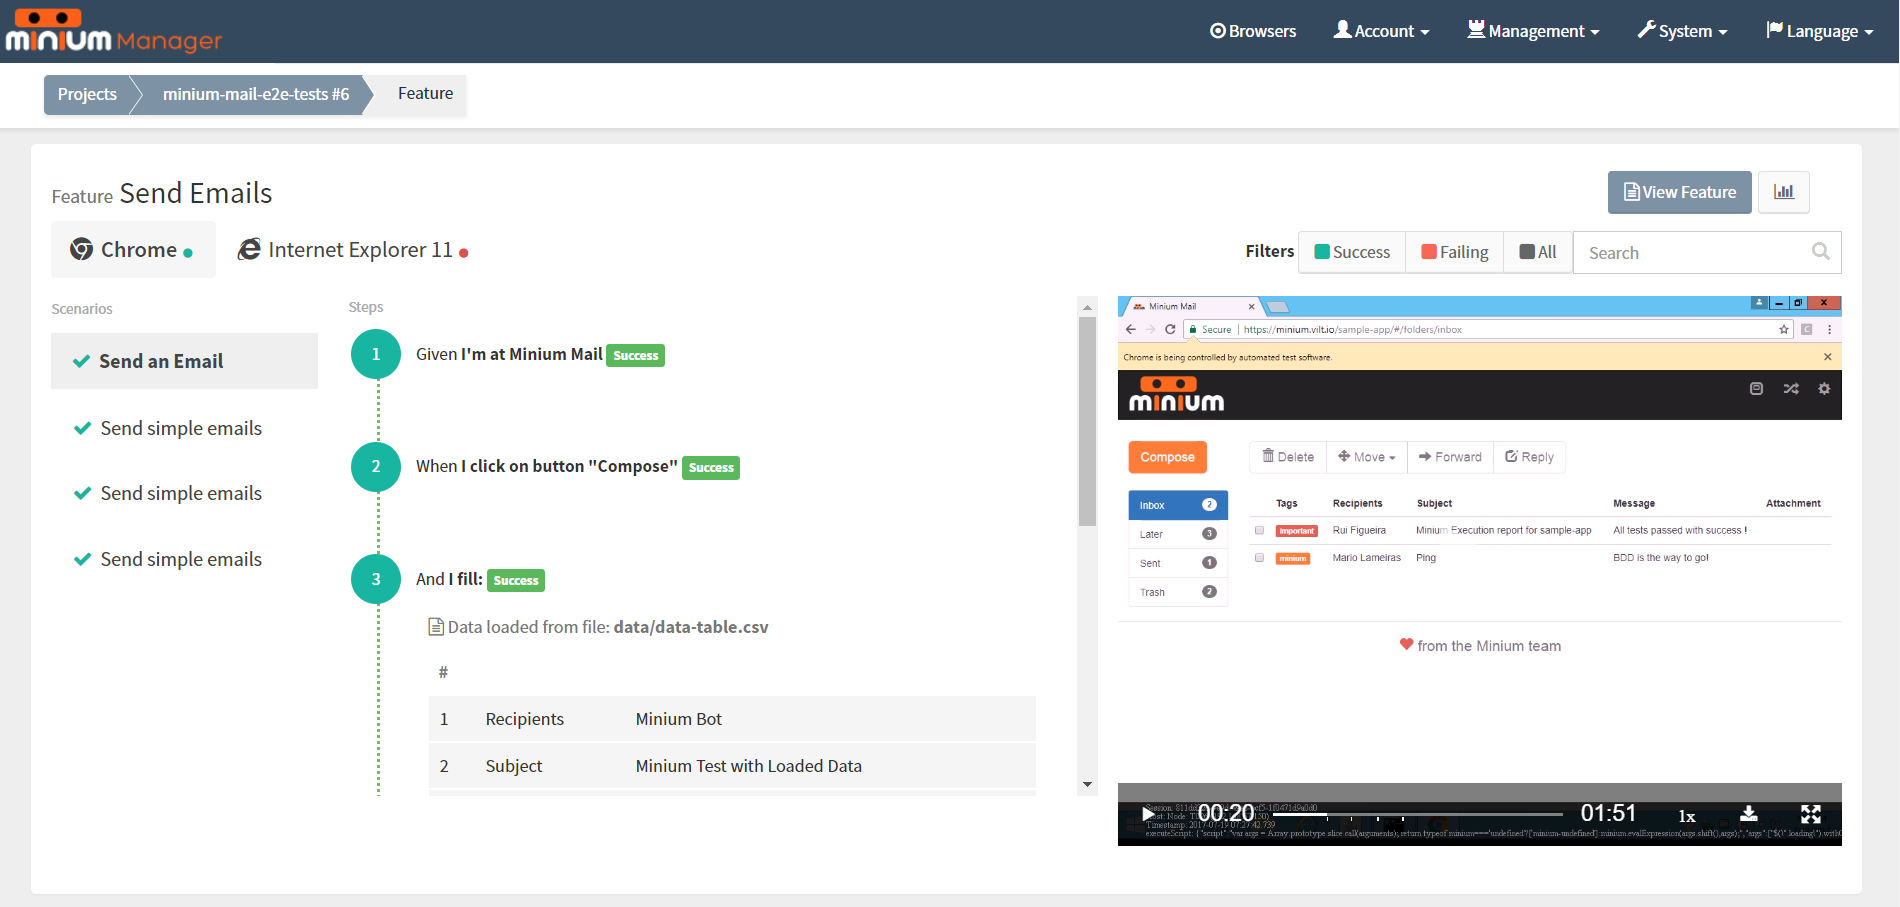The image size is (1900, 907).
Task: Click the View Feature button
Action: [x=1679, y=192]
